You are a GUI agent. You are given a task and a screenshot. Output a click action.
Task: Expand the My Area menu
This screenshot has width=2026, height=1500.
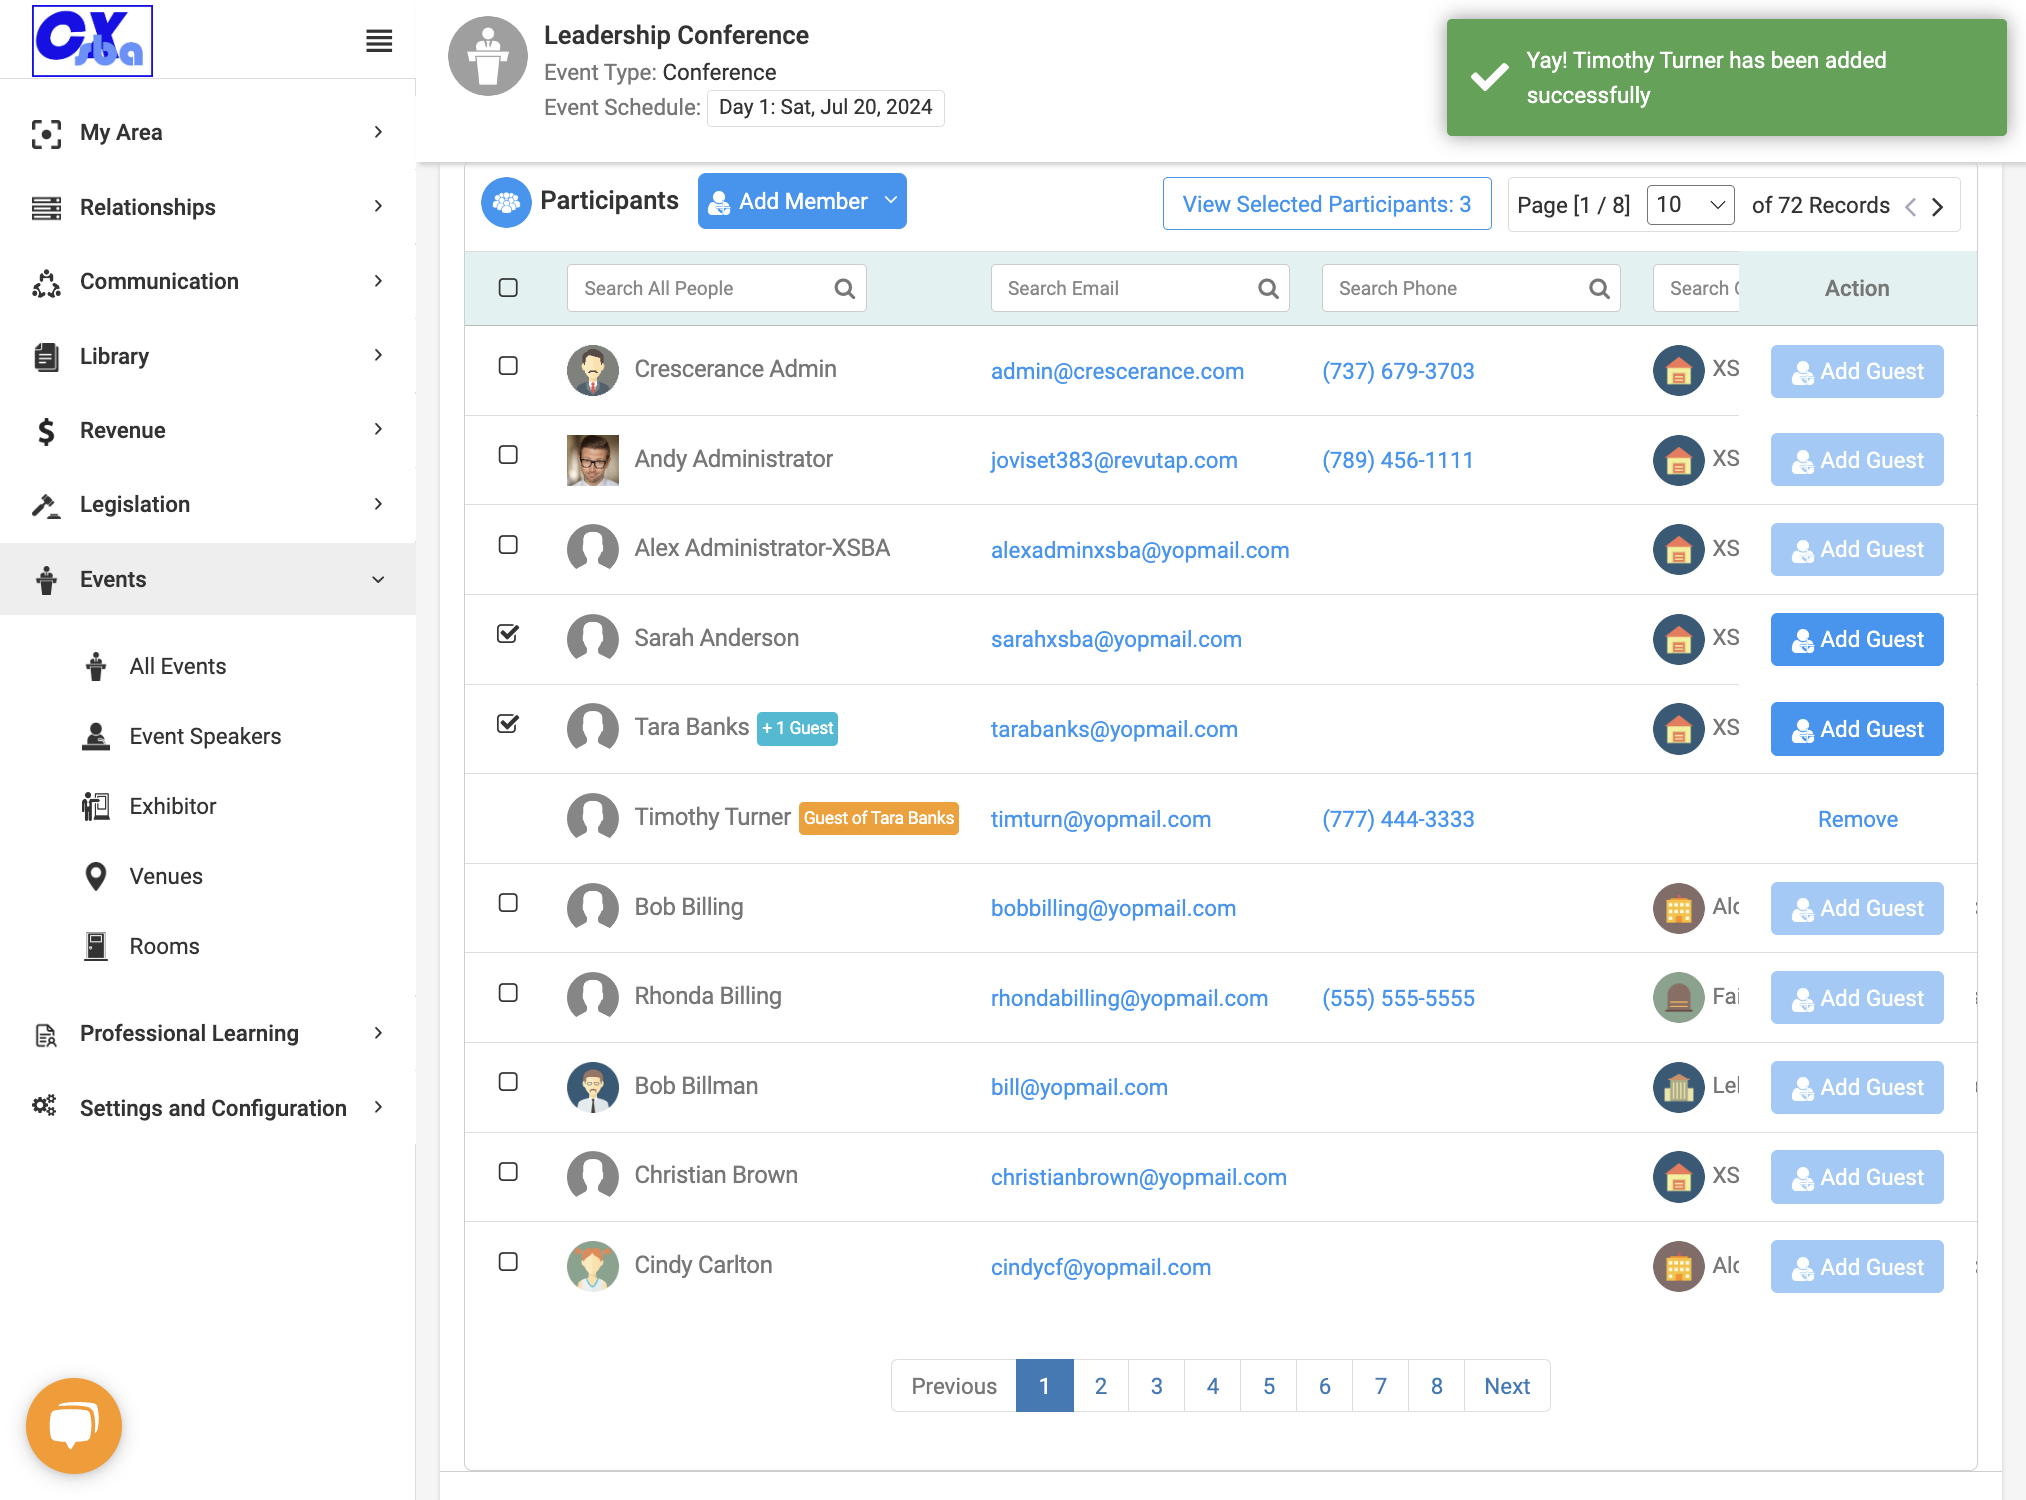click(208, 132)
